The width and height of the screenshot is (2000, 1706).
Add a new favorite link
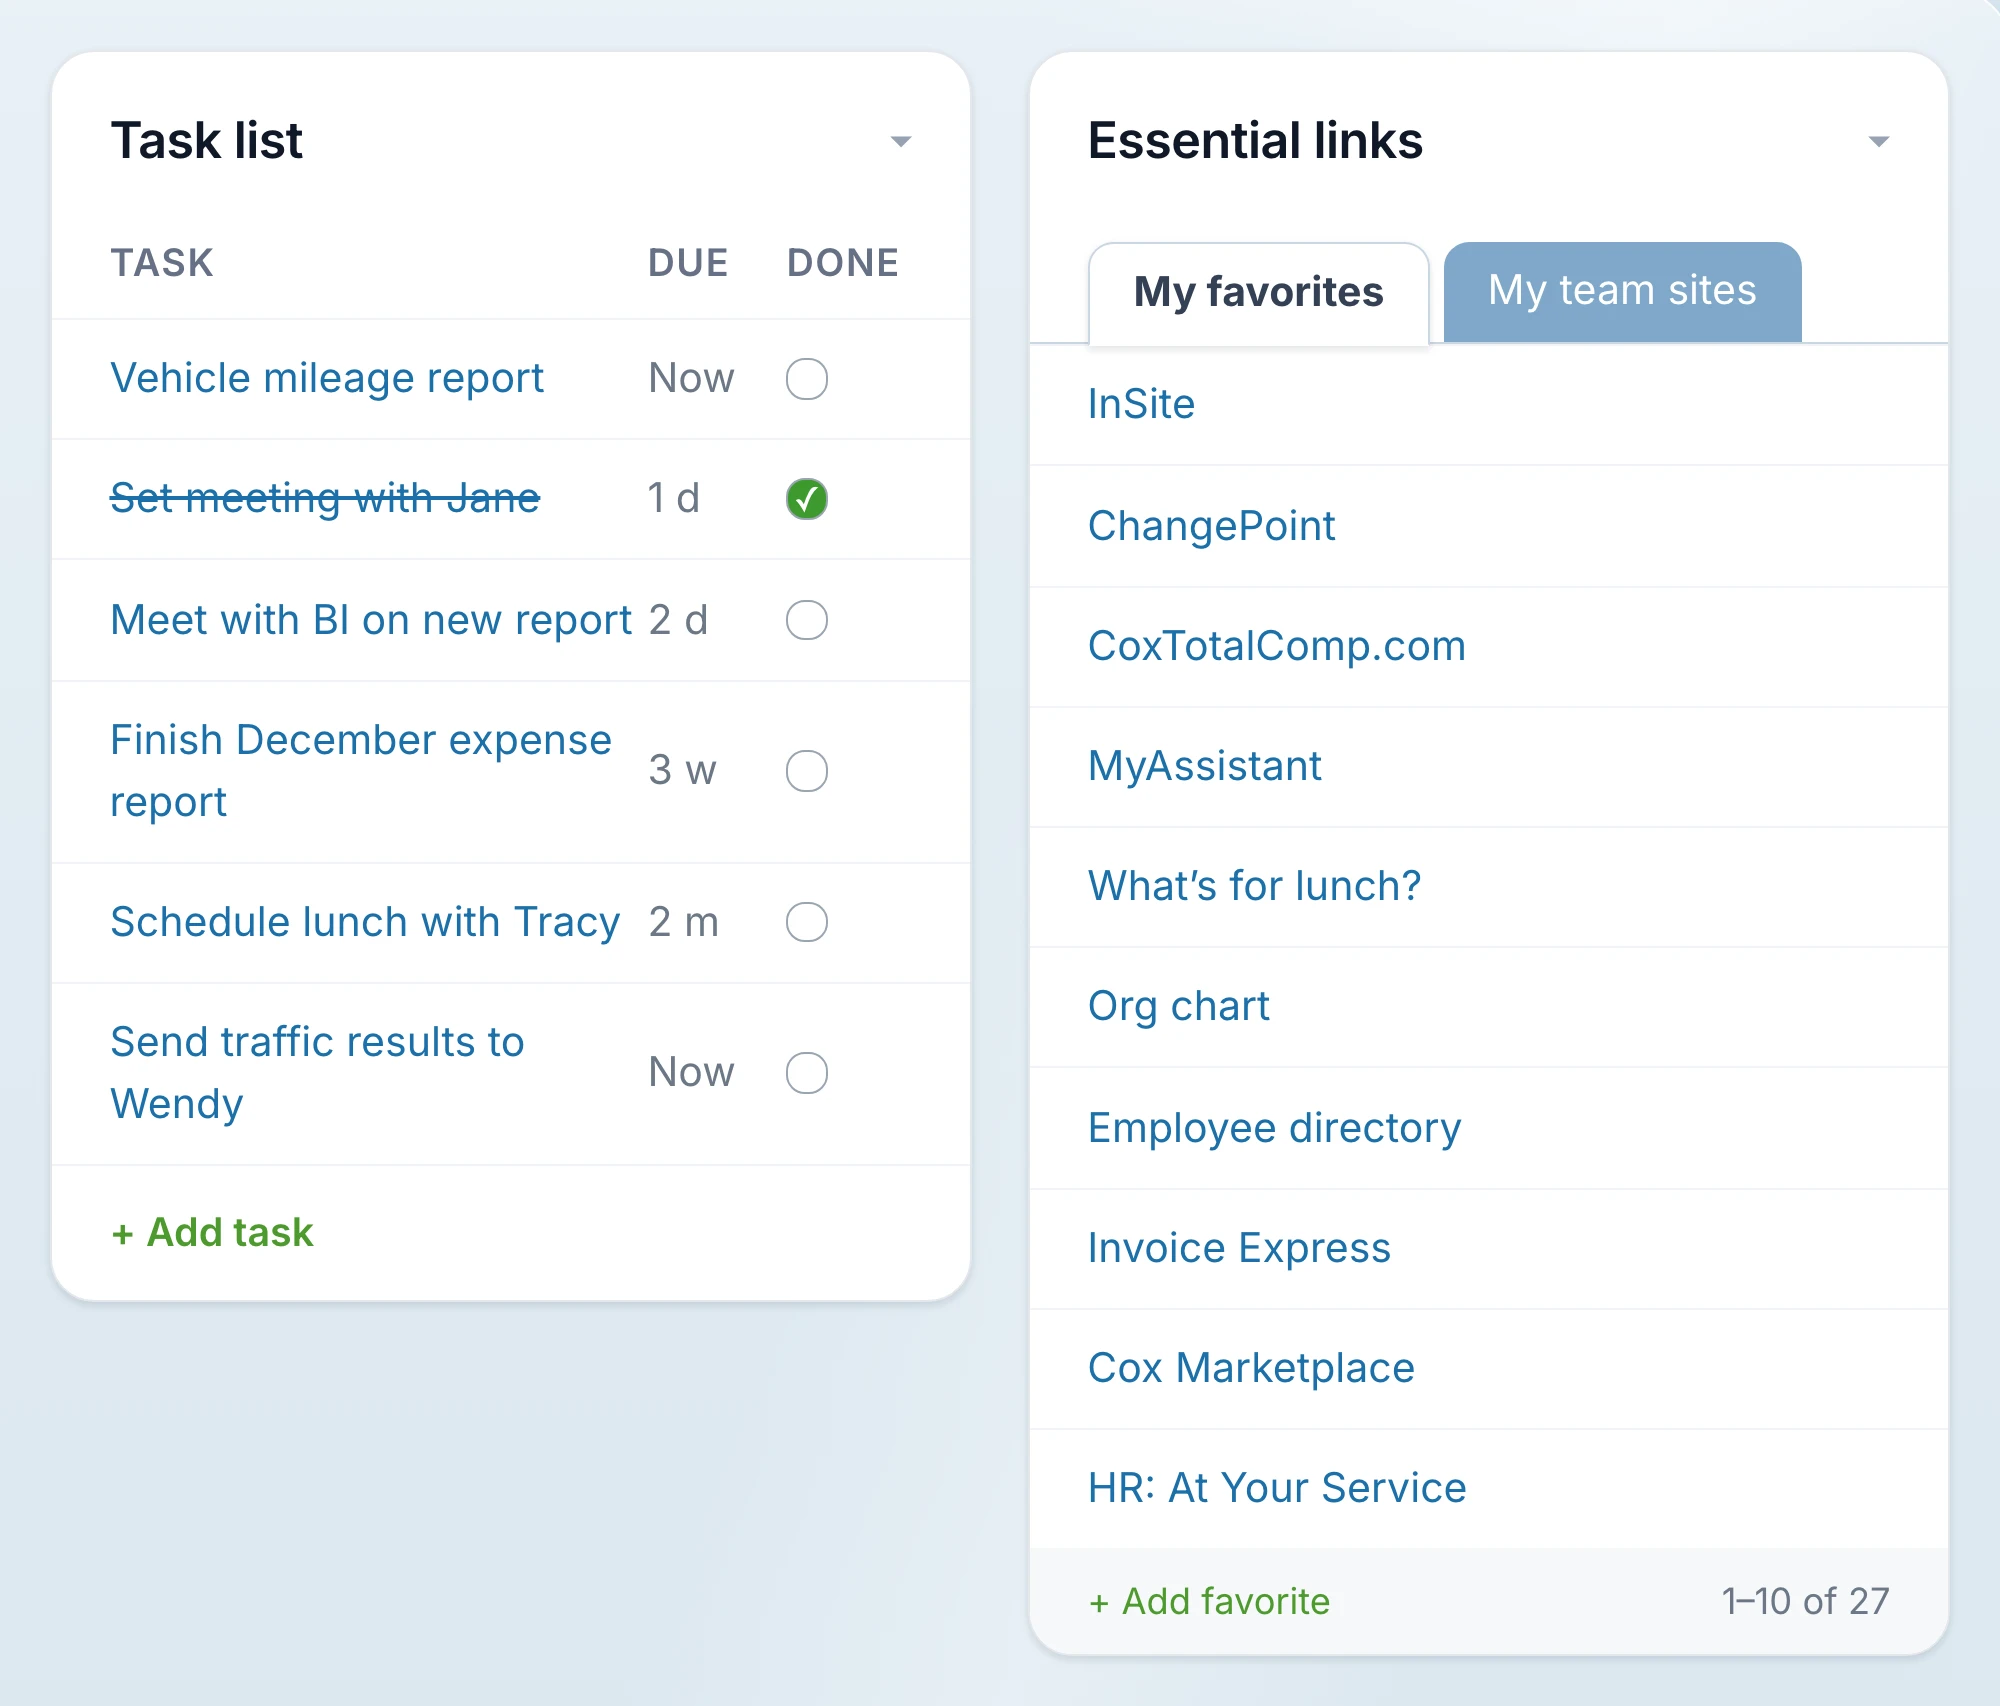click(1209, 1601)
